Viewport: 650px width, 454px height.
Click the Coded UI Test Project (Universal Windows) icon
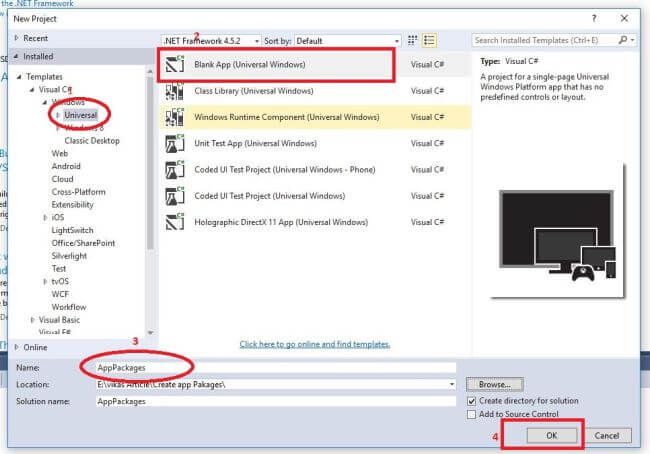[175, 196]
